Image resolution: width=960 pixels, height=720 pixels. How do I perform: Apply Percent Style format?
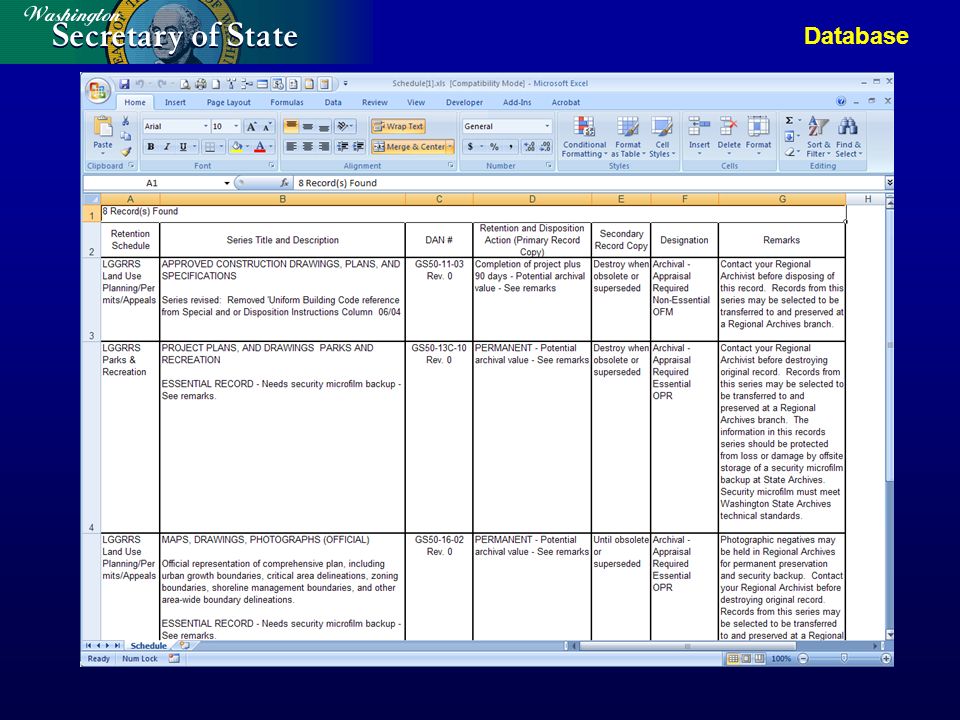(x=494, y=146)
